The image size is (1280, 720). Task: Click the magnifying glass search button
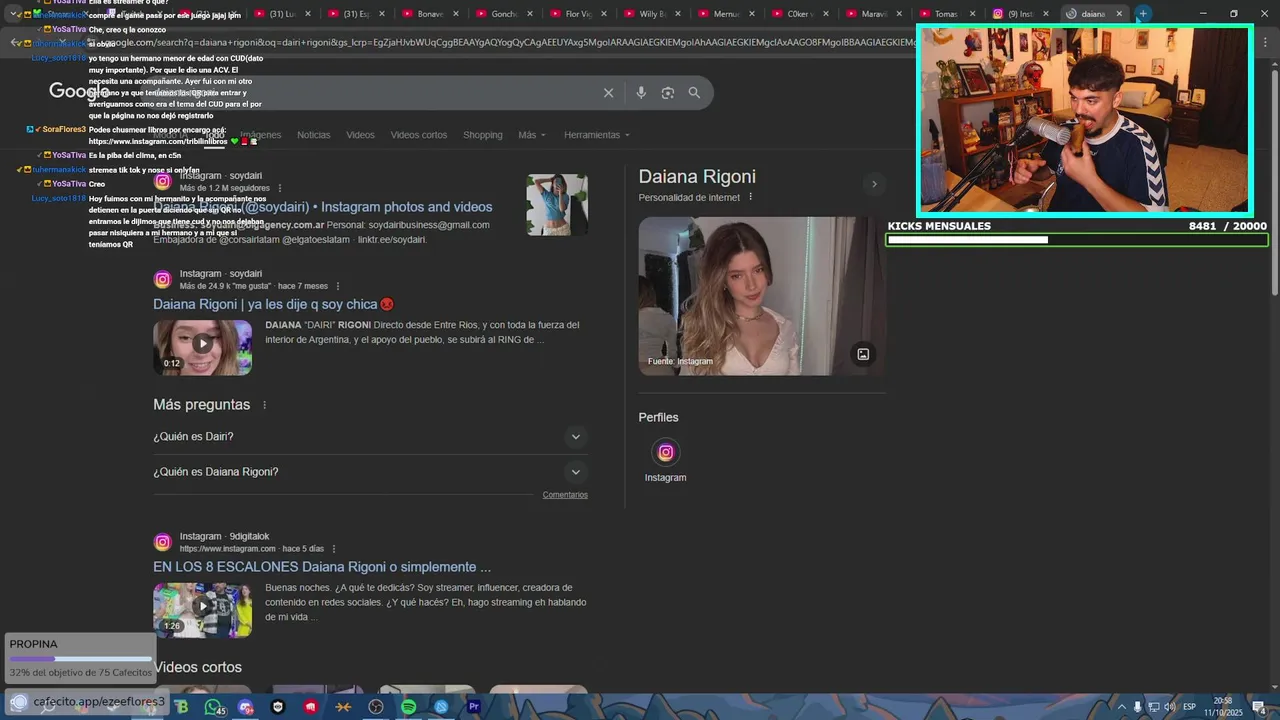[694, 93]
